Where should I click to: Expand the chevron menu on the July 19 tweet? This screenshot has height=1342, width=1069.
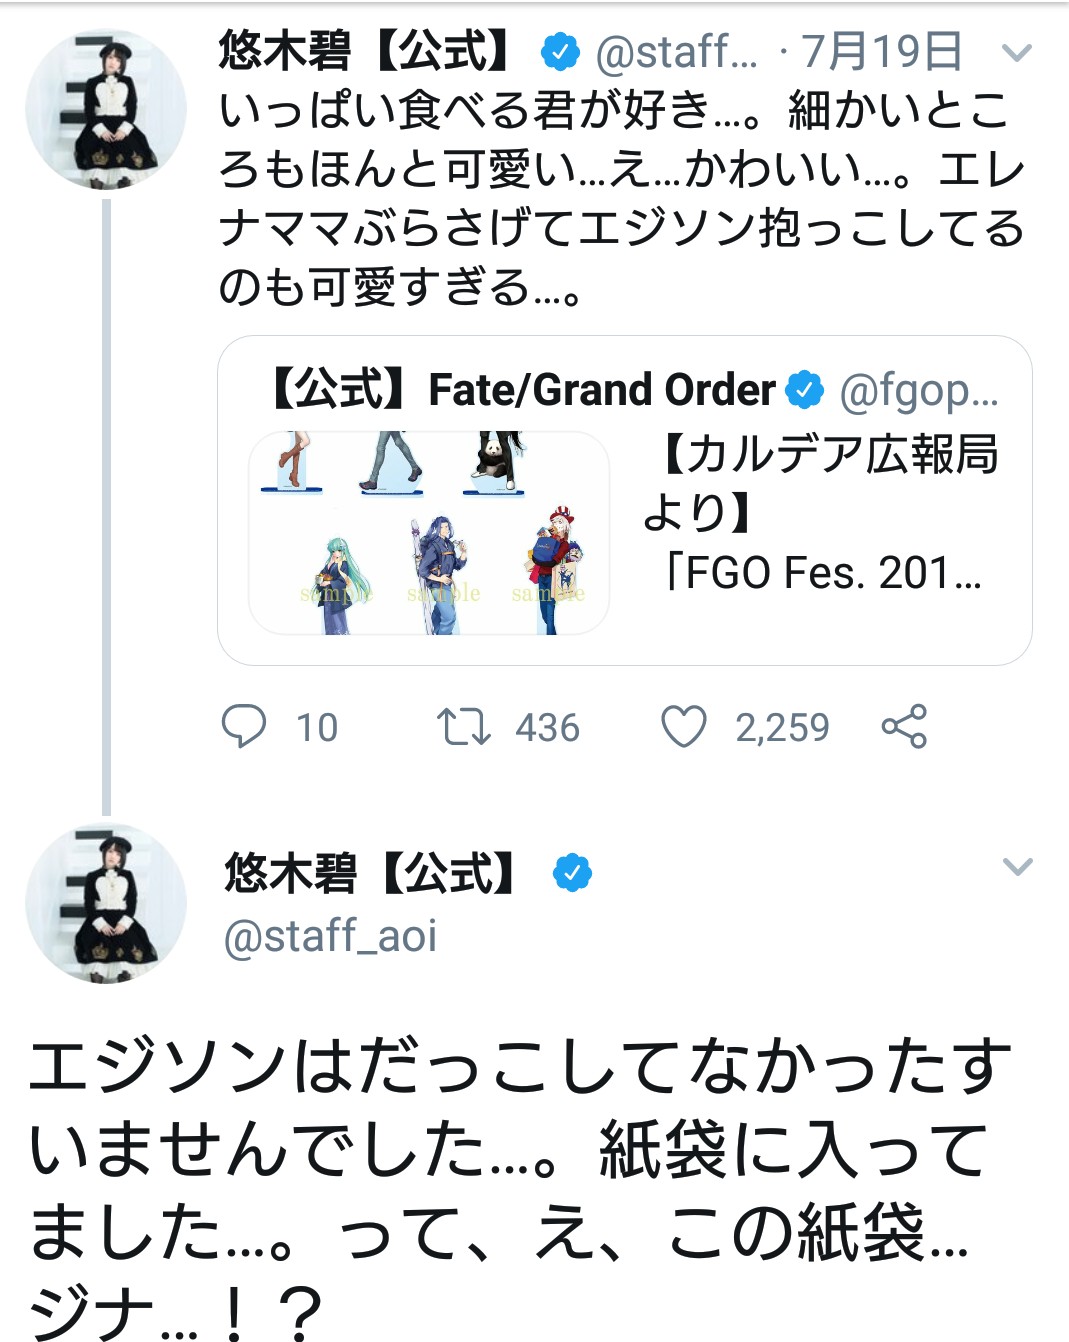(1016, 53)
